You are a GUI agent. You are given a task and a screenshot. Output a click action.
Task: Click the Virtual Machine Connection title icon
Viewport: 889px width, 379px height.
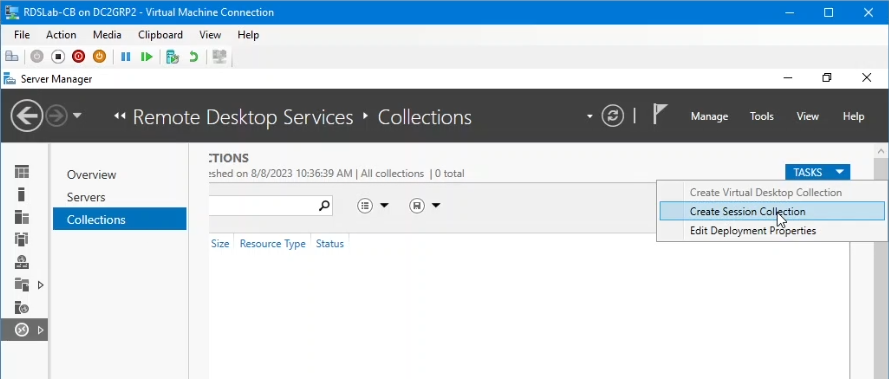[11, 12]
